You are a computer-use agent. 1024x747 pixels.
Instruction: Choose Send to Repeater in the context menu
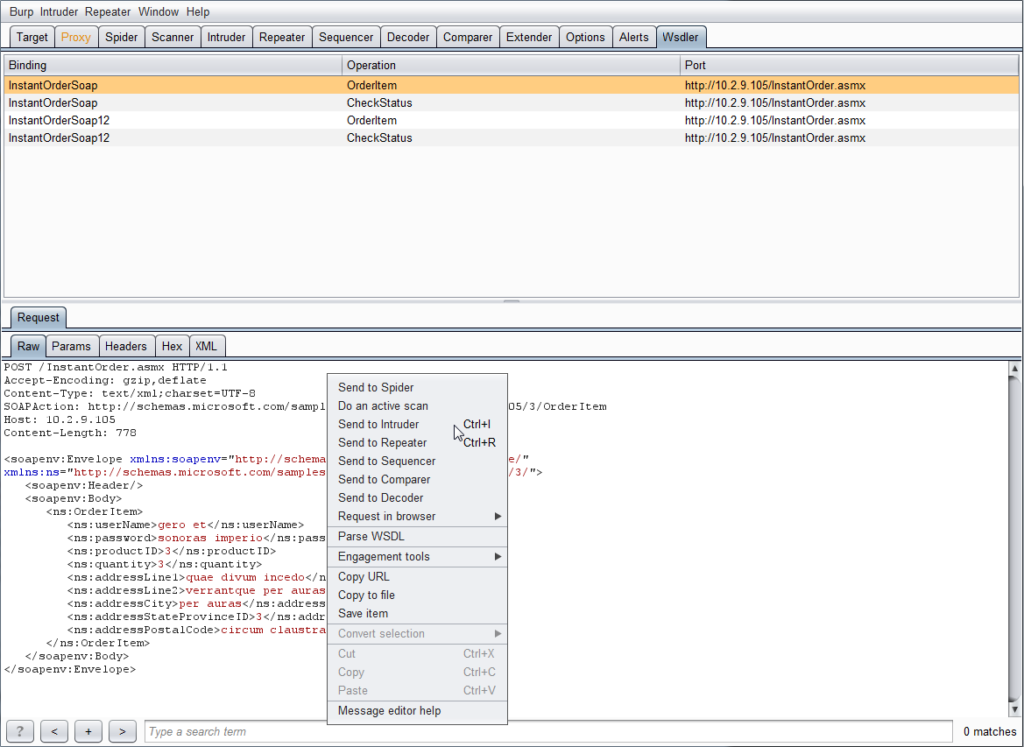pos(380,442)
